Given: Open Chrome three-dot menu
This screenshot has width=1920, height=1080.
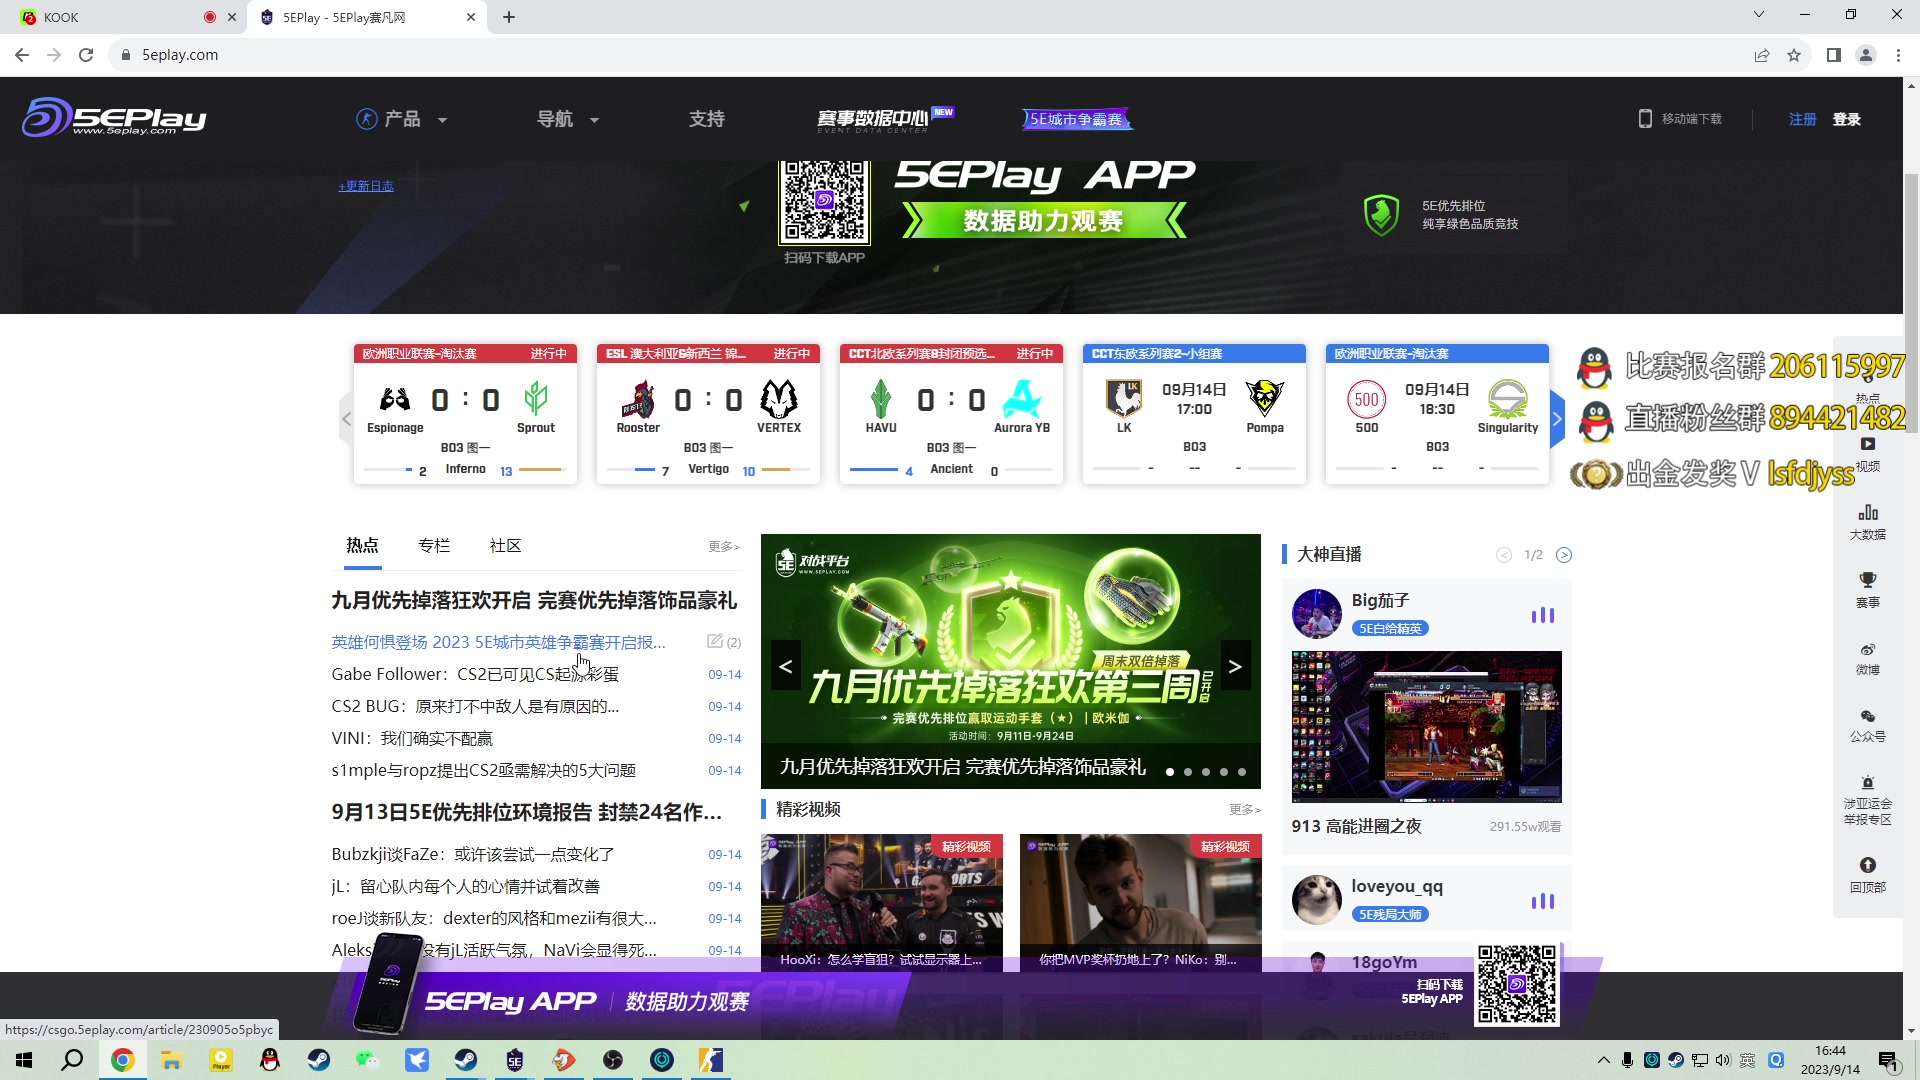Looking at the screenshot, I should [x=1898, y=55].
